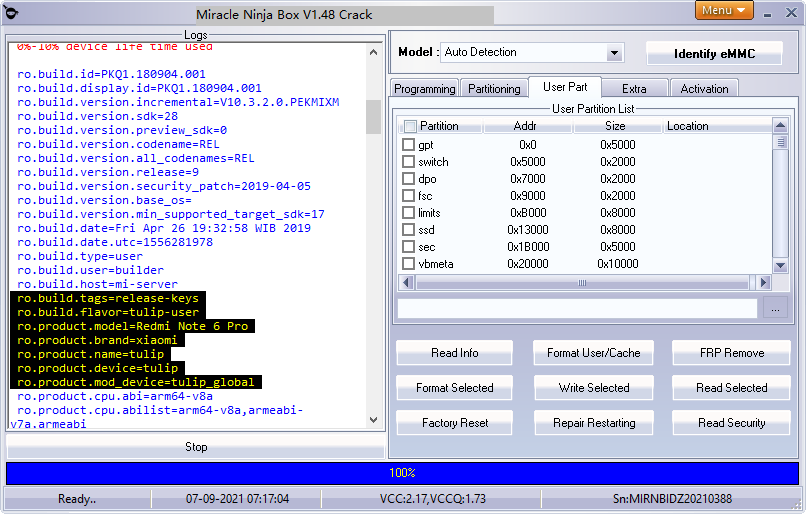Click partition list scroll up arrow
This screenshot has height=514, width=806.
780,125
